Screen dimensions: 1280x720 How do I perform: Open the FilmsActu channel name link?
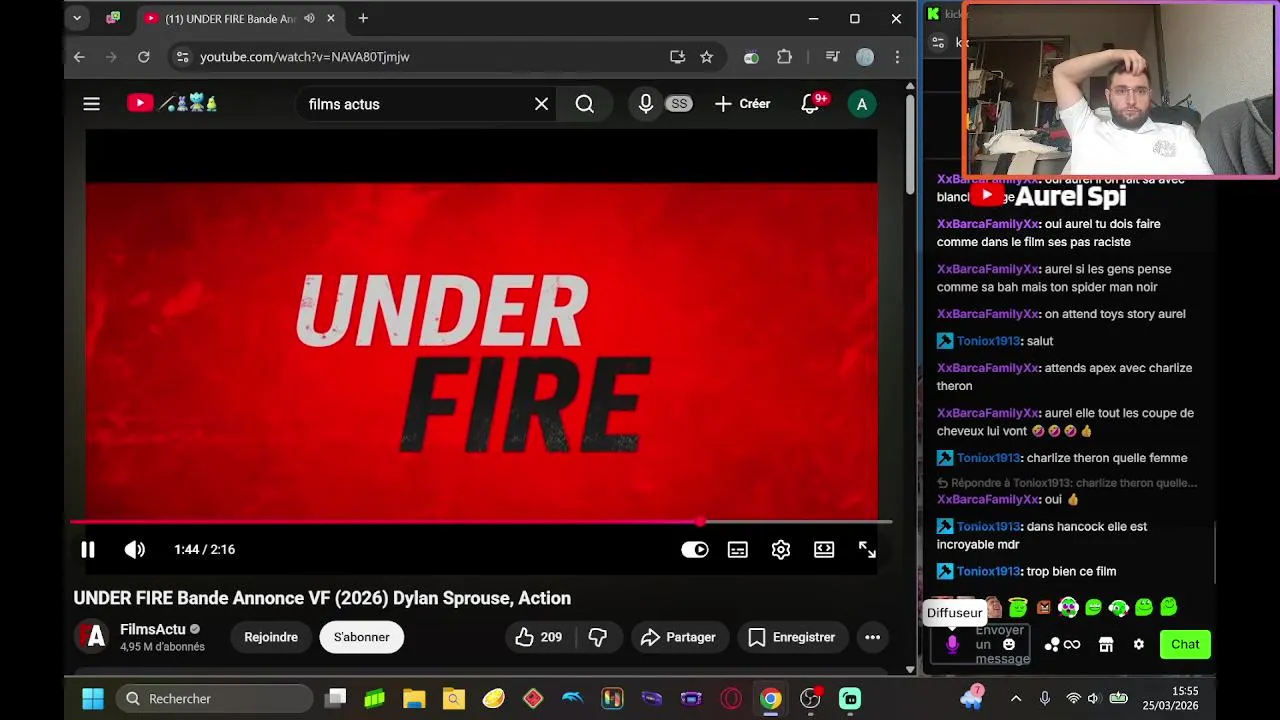153,629
